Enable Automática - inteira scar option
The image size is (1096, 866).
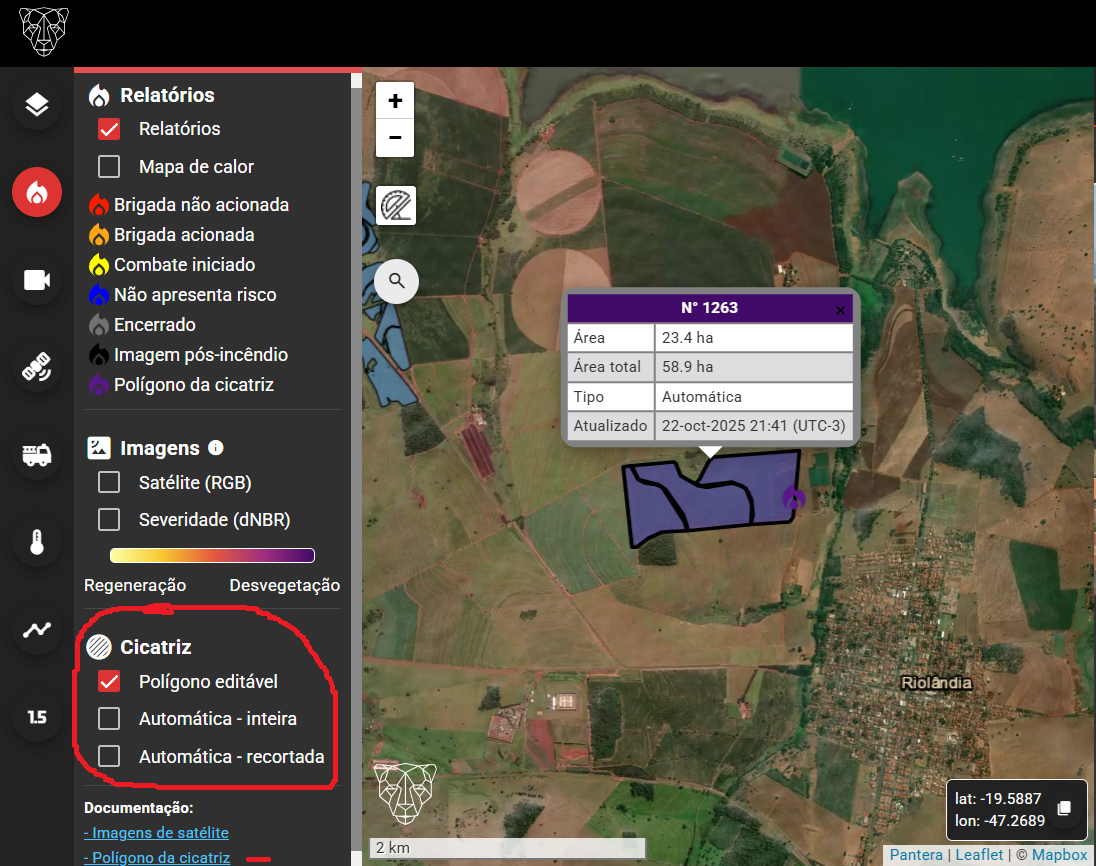109,719
